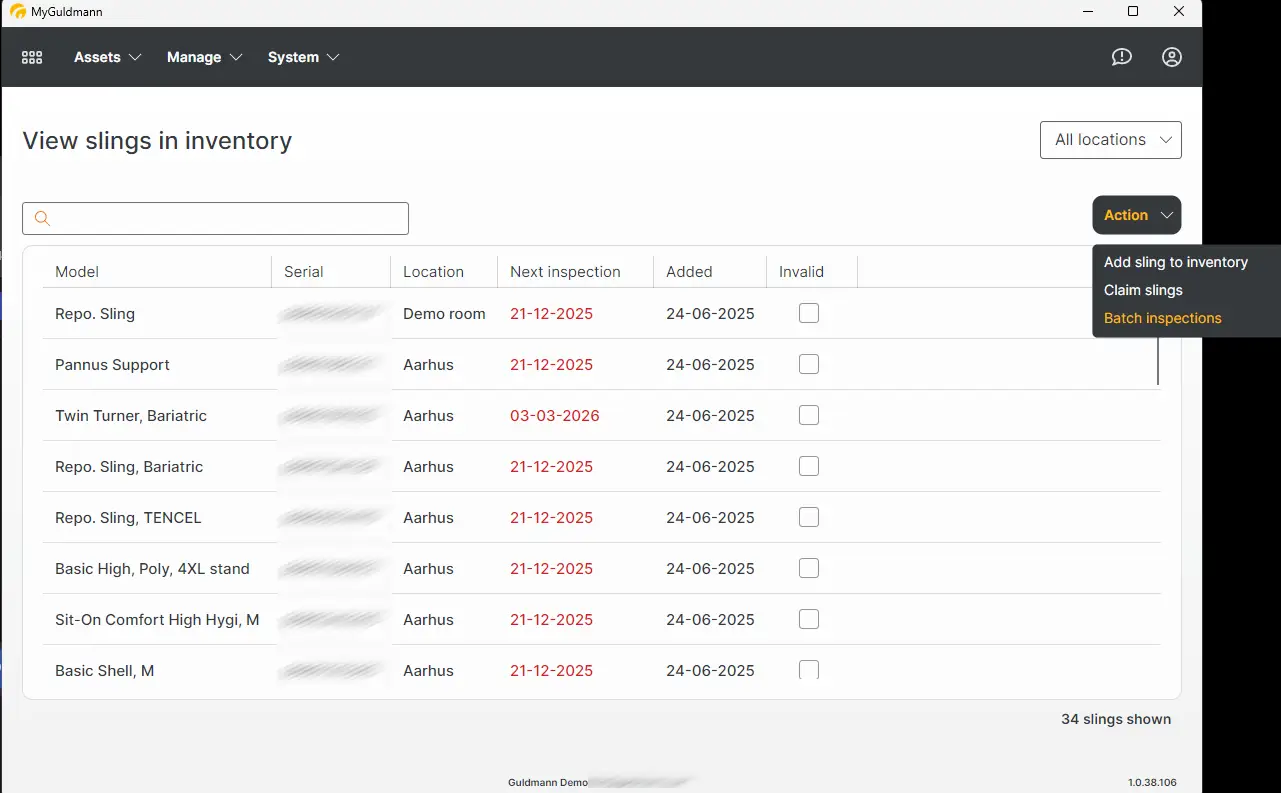The image size is (1281, 793).
Task: Choose Add sling to inventory
Action: click(x=1176, y=262)
